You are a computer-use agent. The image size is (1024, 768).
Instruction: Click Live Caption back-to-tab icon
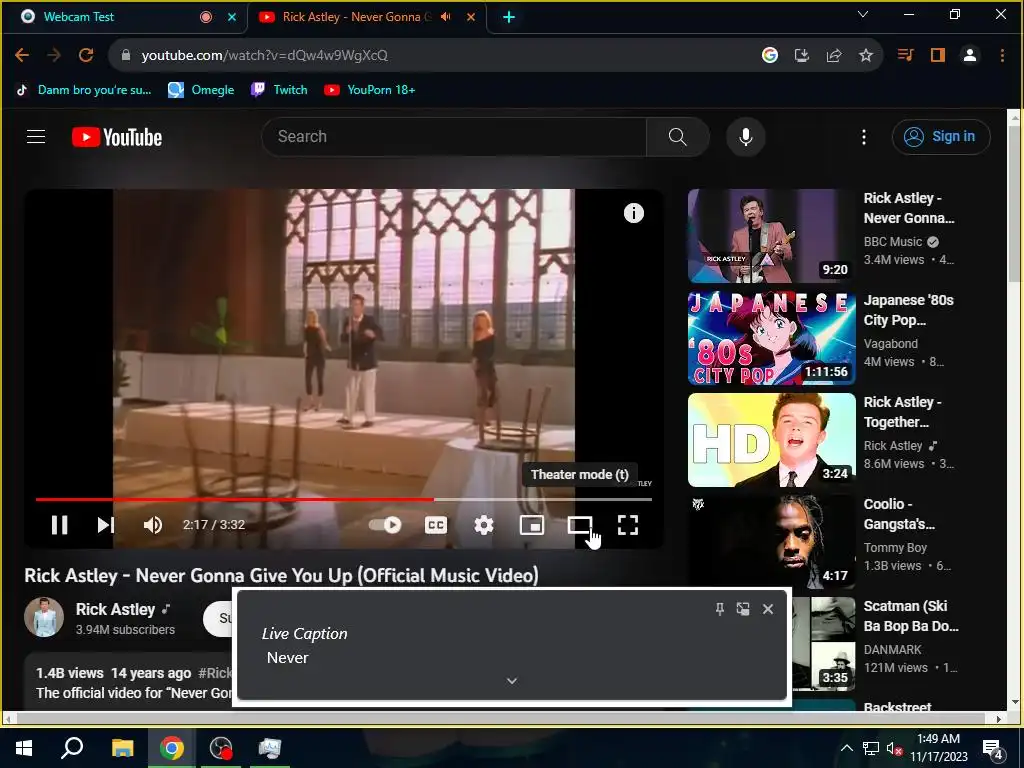(x=743, y=609)
